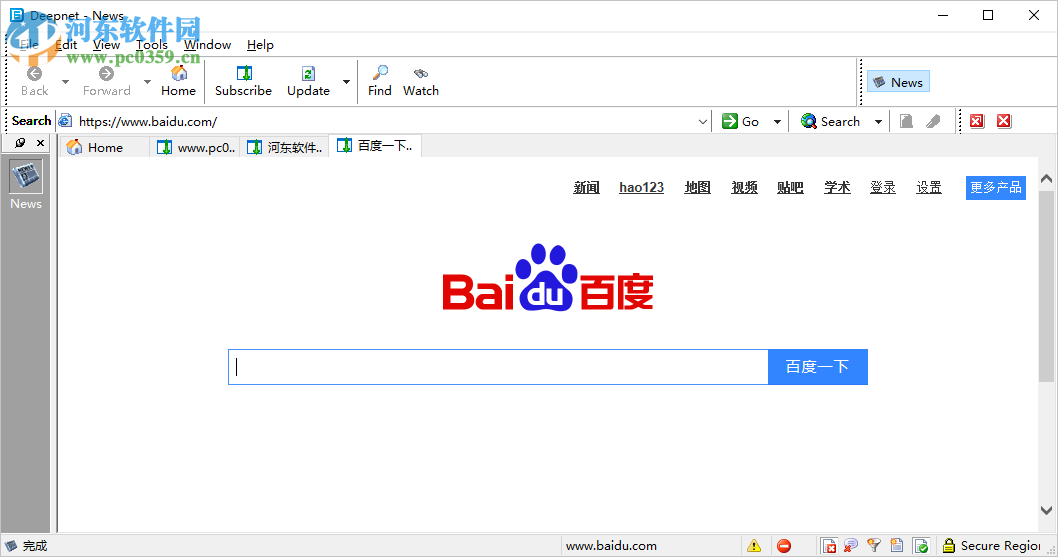Screen dimensions: 1058x557
Task: Click the 视频 link
Action: click(744, 187)
